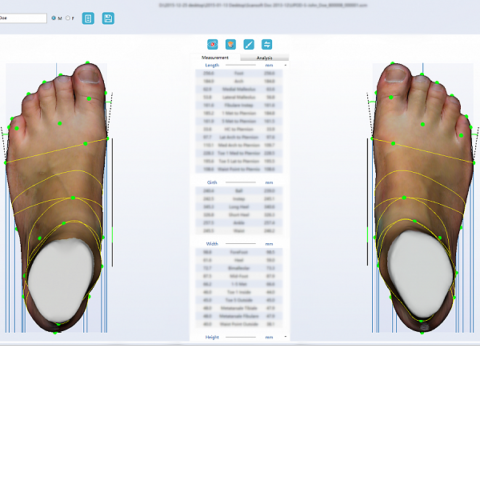Screen dimensions: 480x480
Task: Expand the Height section arrow
Action: point(285,337)
